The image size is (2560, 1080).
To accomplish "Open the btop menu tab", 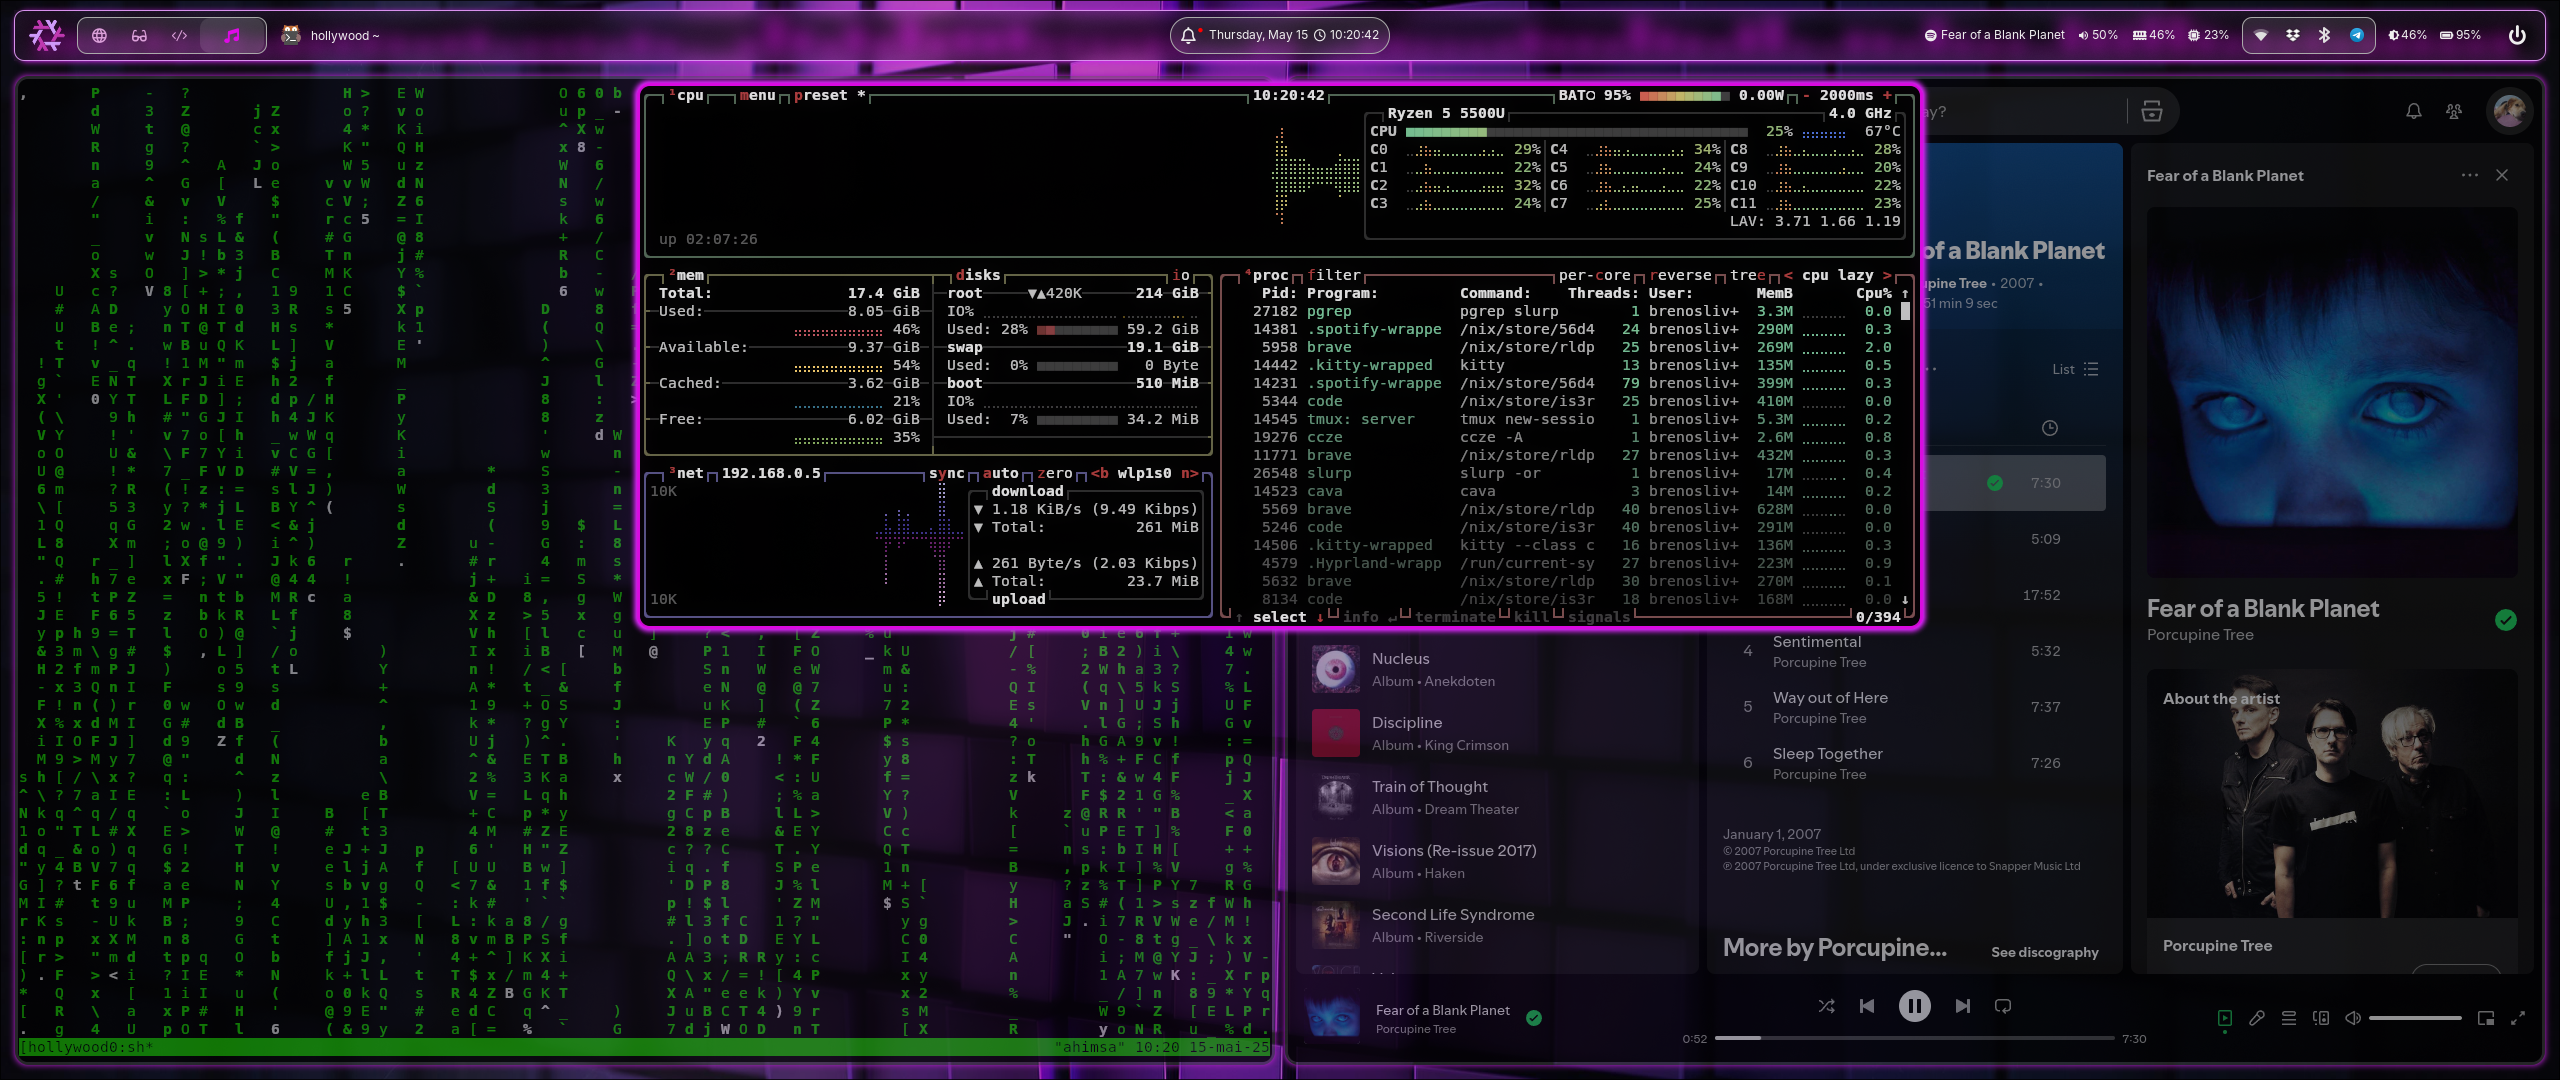I will (758, 95).
